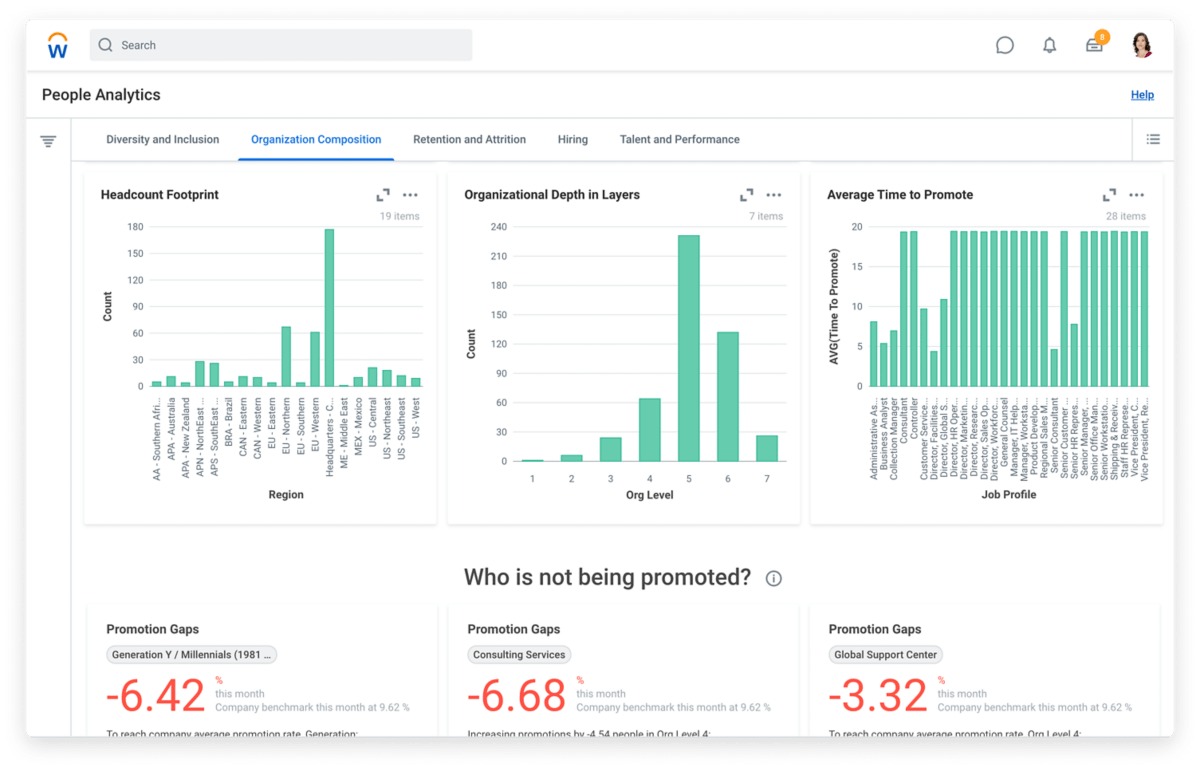Expand the Average Time to Promote chart

[1109, 195]
